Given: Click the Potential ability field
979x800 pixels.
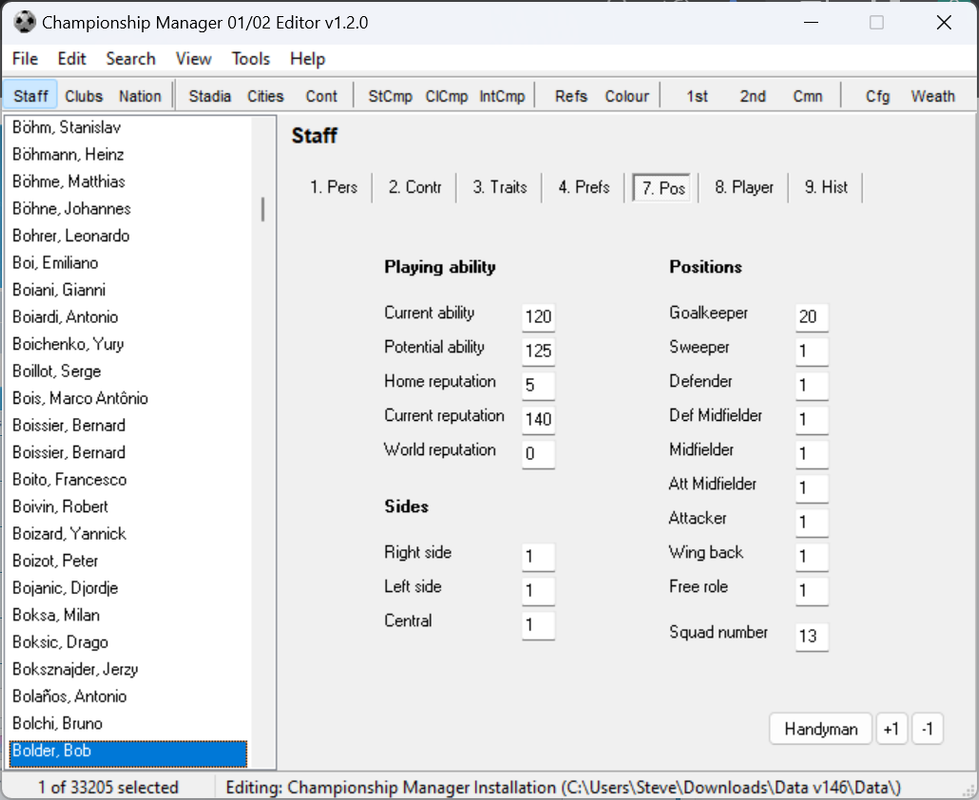Looking at the screenshot, I should point(538,351).
